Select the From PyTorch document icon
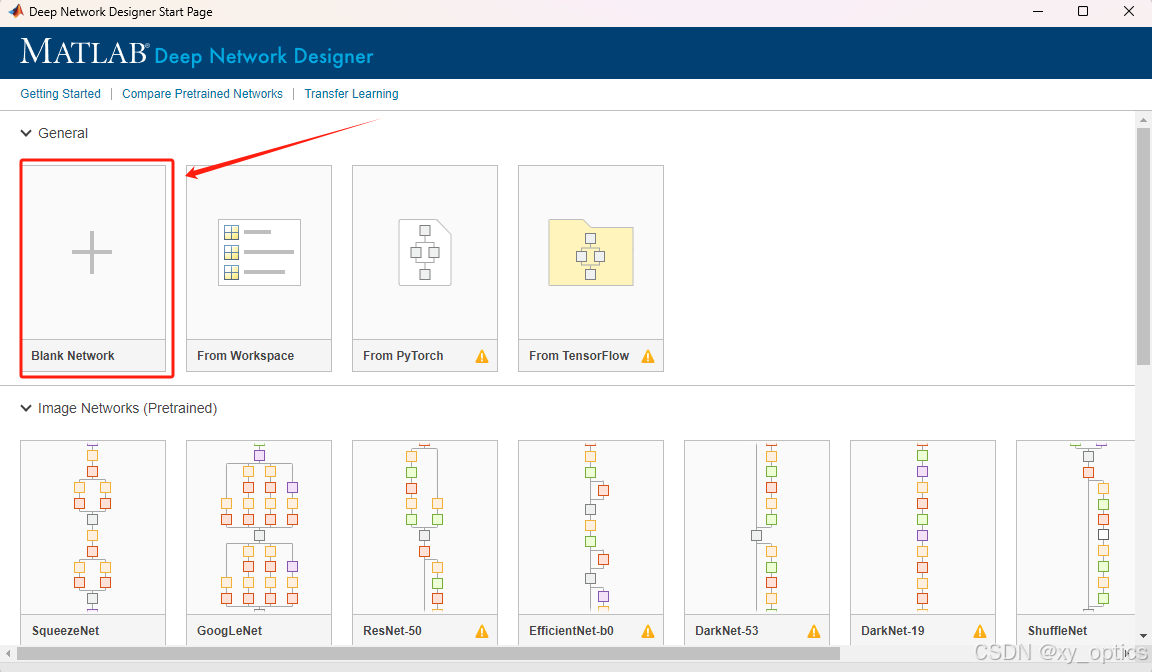Viewport: 1152px width, 672px height. [425, 252]
